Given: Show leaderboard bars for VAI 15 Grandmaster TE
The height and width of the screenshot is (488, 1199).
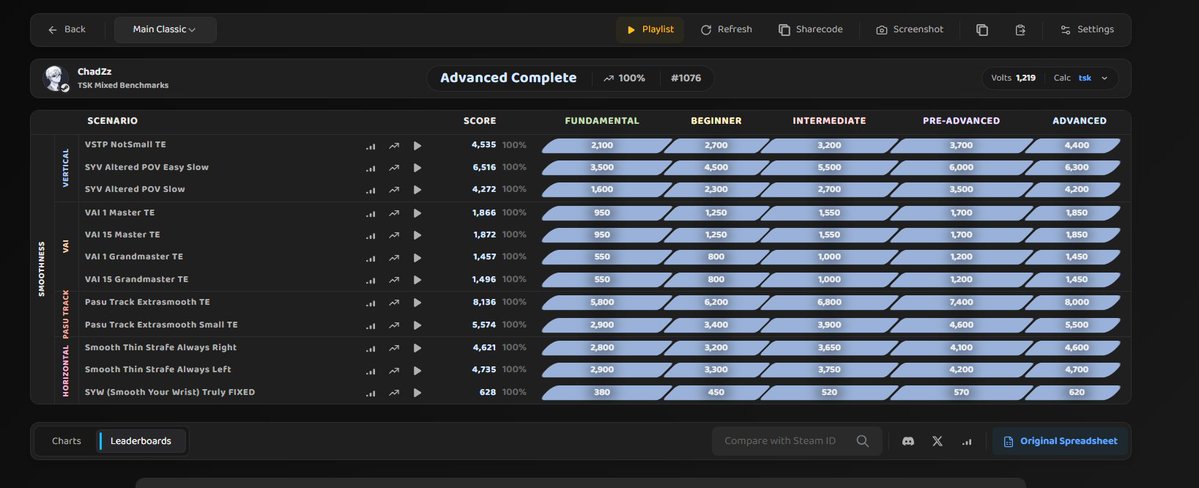Looking at the screenshot, I should 371,280.
